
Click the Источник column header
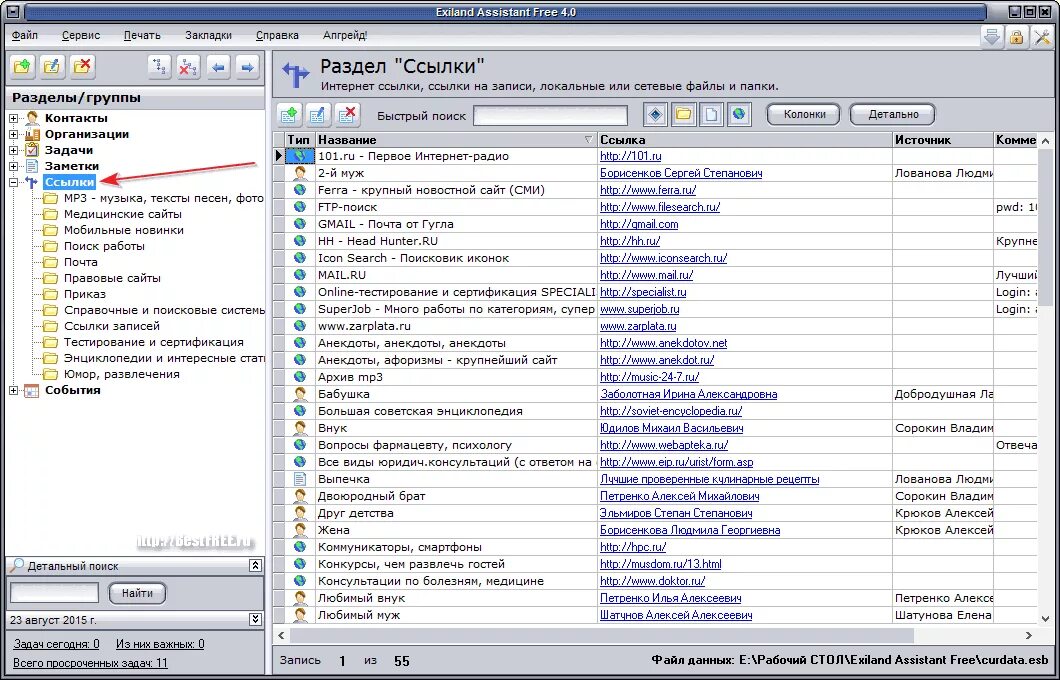pos(942,140)
